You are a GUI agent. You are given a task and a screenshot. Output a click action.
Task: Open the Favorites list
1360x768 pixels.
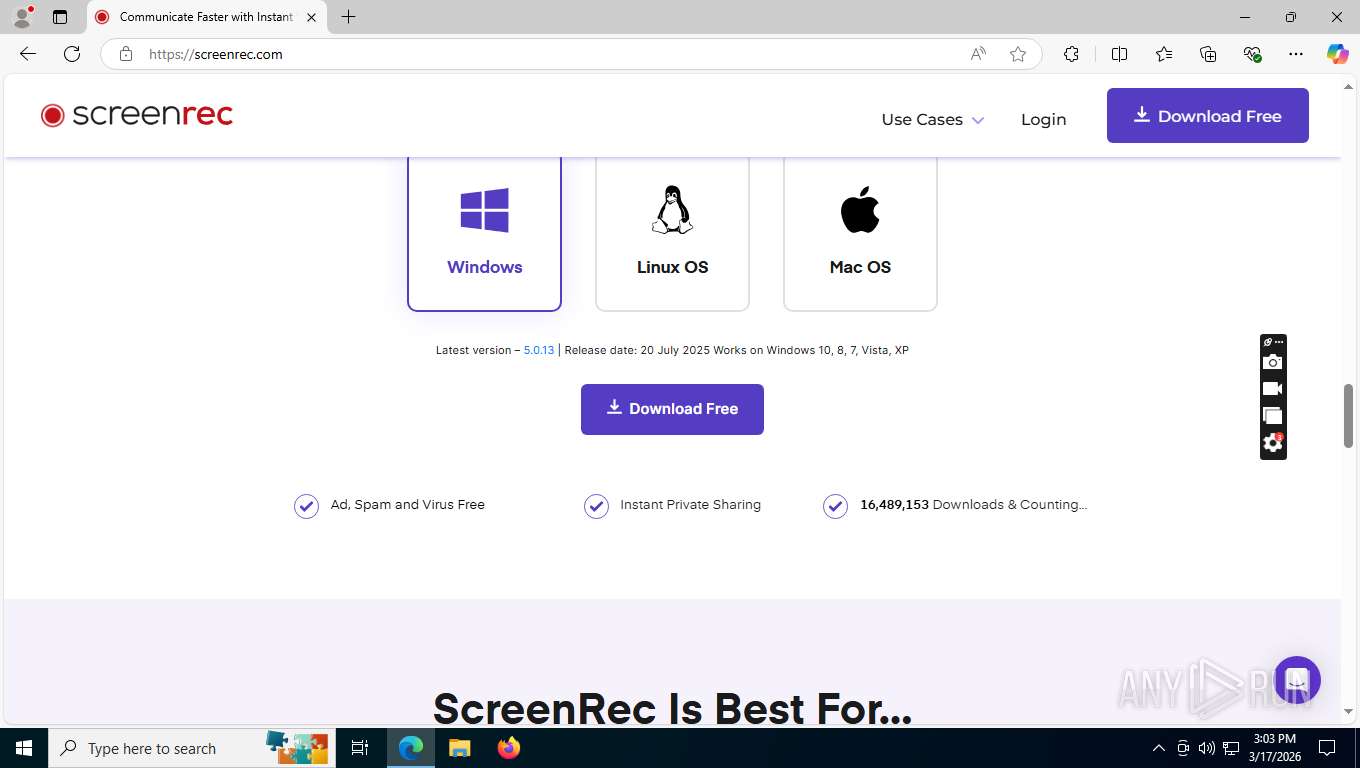point(1164,54)
